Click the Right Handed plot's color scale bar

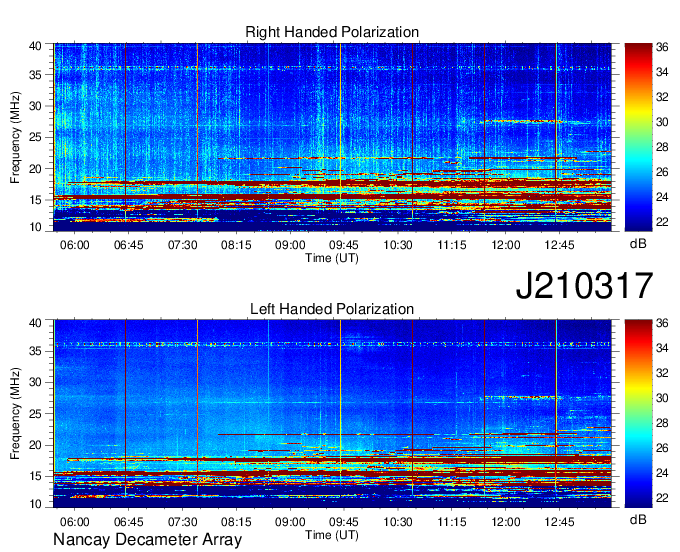[x=638, y=137]
